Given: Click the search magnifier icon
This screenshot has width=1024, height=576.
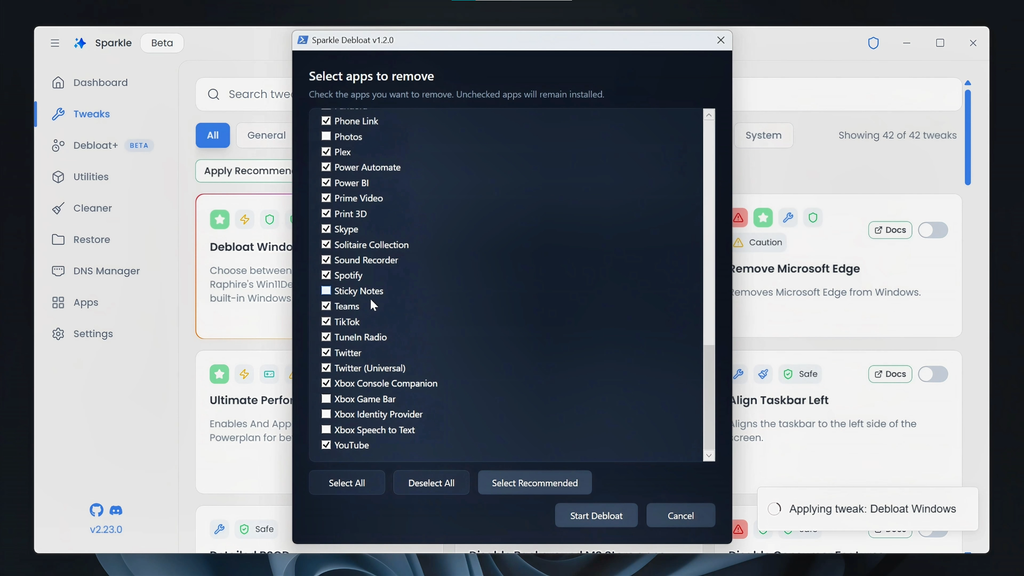Looking at the screenshot, I should coord(214,95).
